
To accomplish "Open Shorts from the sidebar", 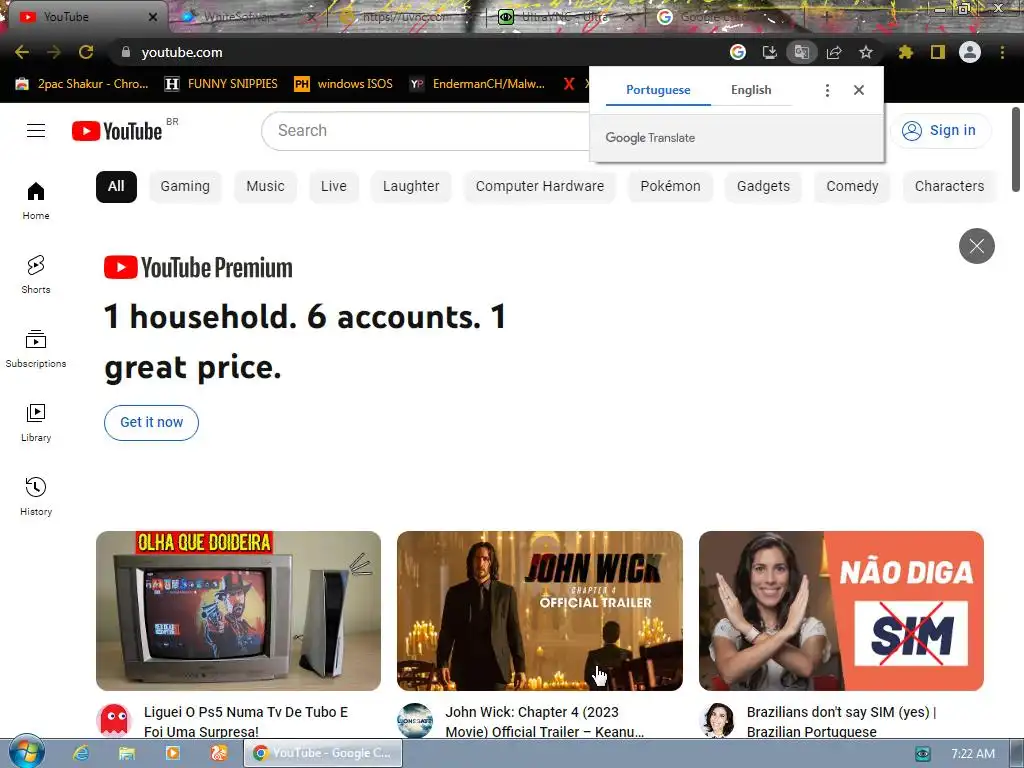I will [36, 274].
